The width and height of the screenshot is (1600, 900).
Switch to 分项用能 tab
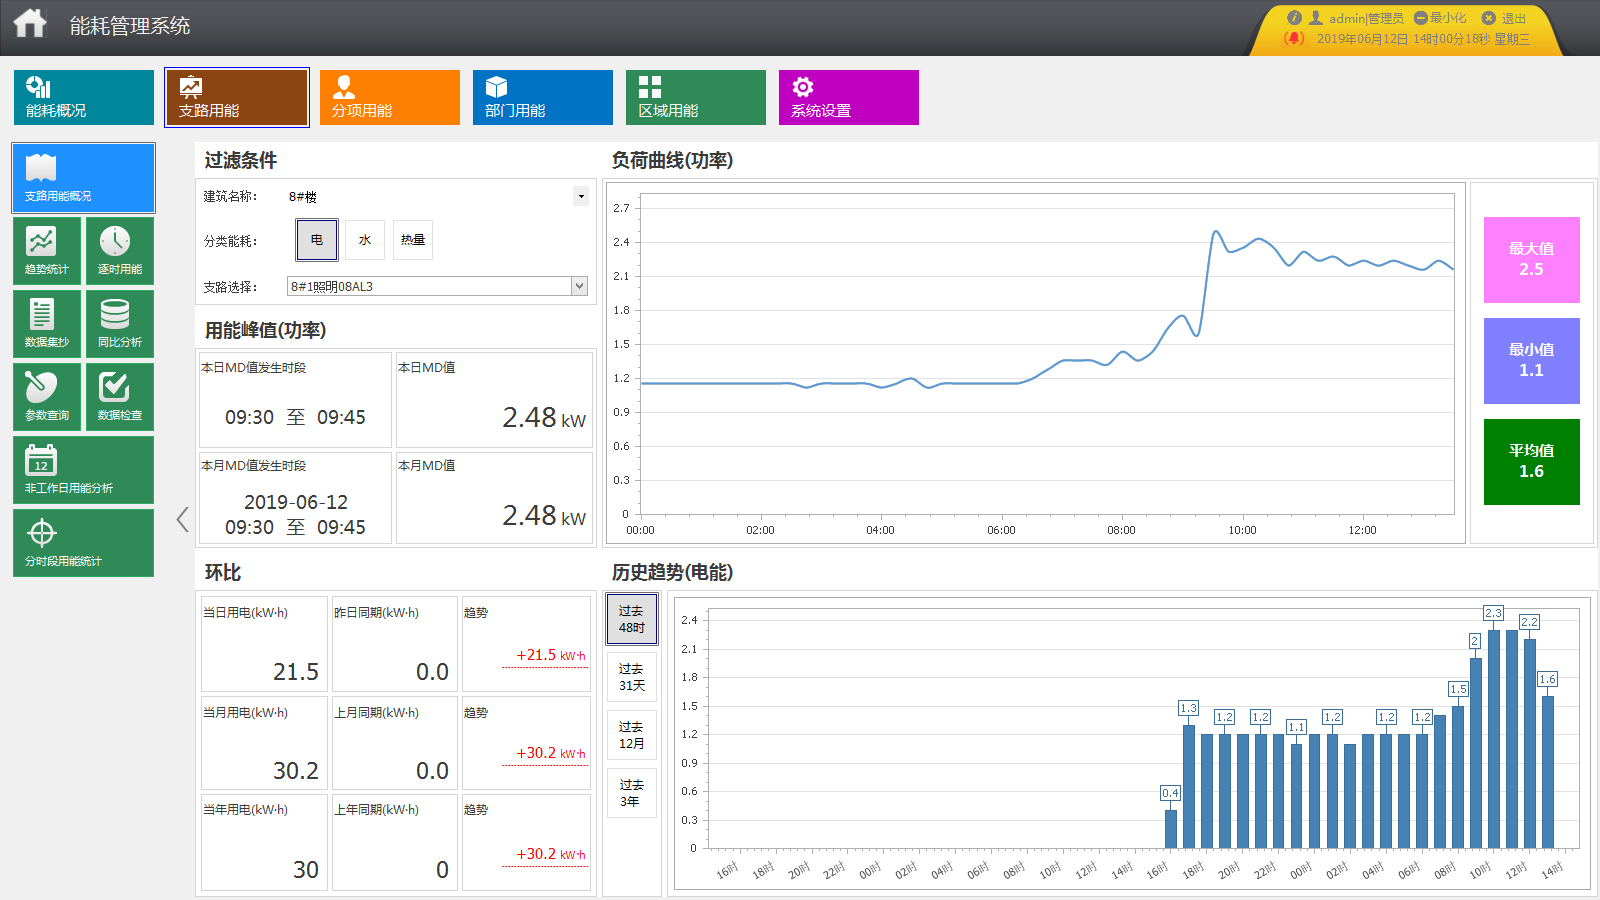[389, 97]
